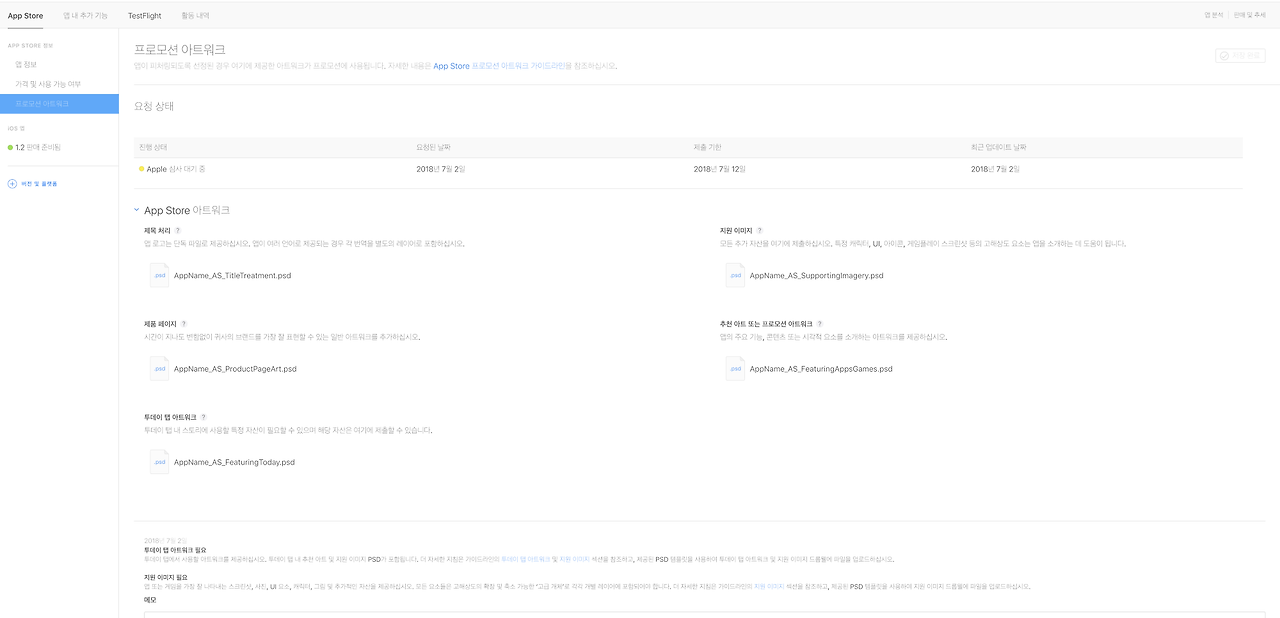Open 앱 정보 in the sidebar
This screenshot has height=618, width=1280.
pos(26,65)
